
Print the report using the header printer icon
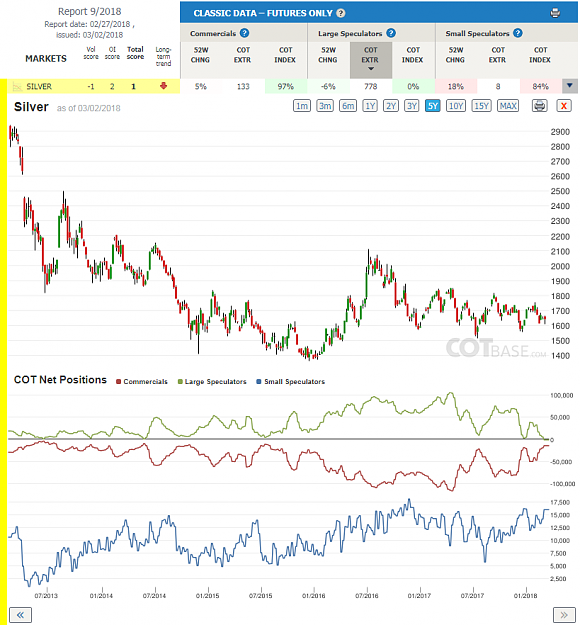pos(555,13)
